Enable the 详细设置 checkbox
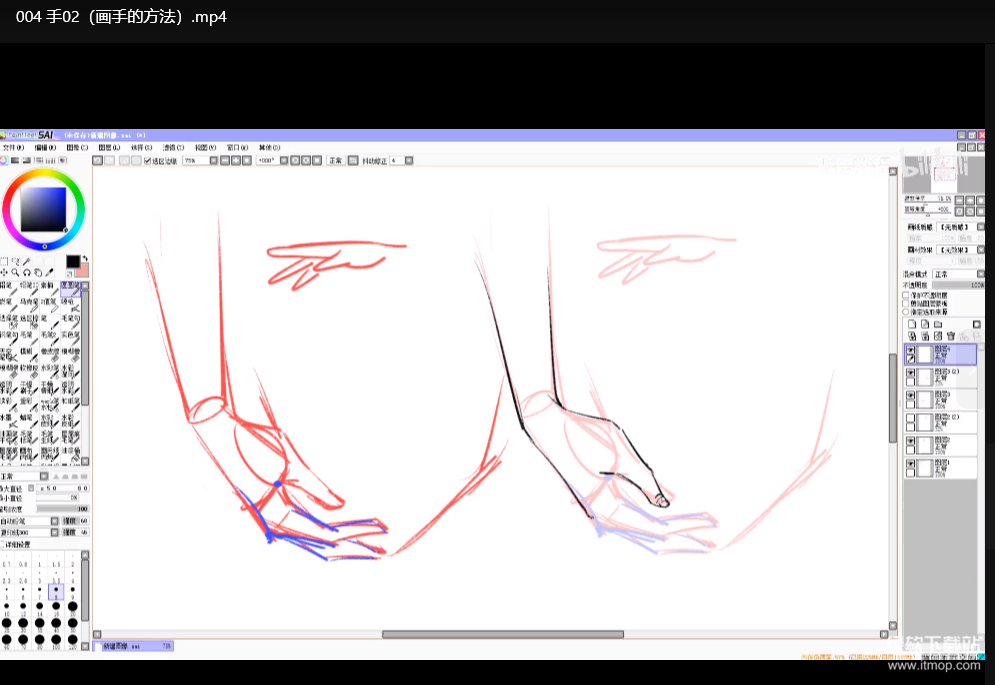Image resolution: width=995 pixels, height=685 pixels. coord(4,544)
